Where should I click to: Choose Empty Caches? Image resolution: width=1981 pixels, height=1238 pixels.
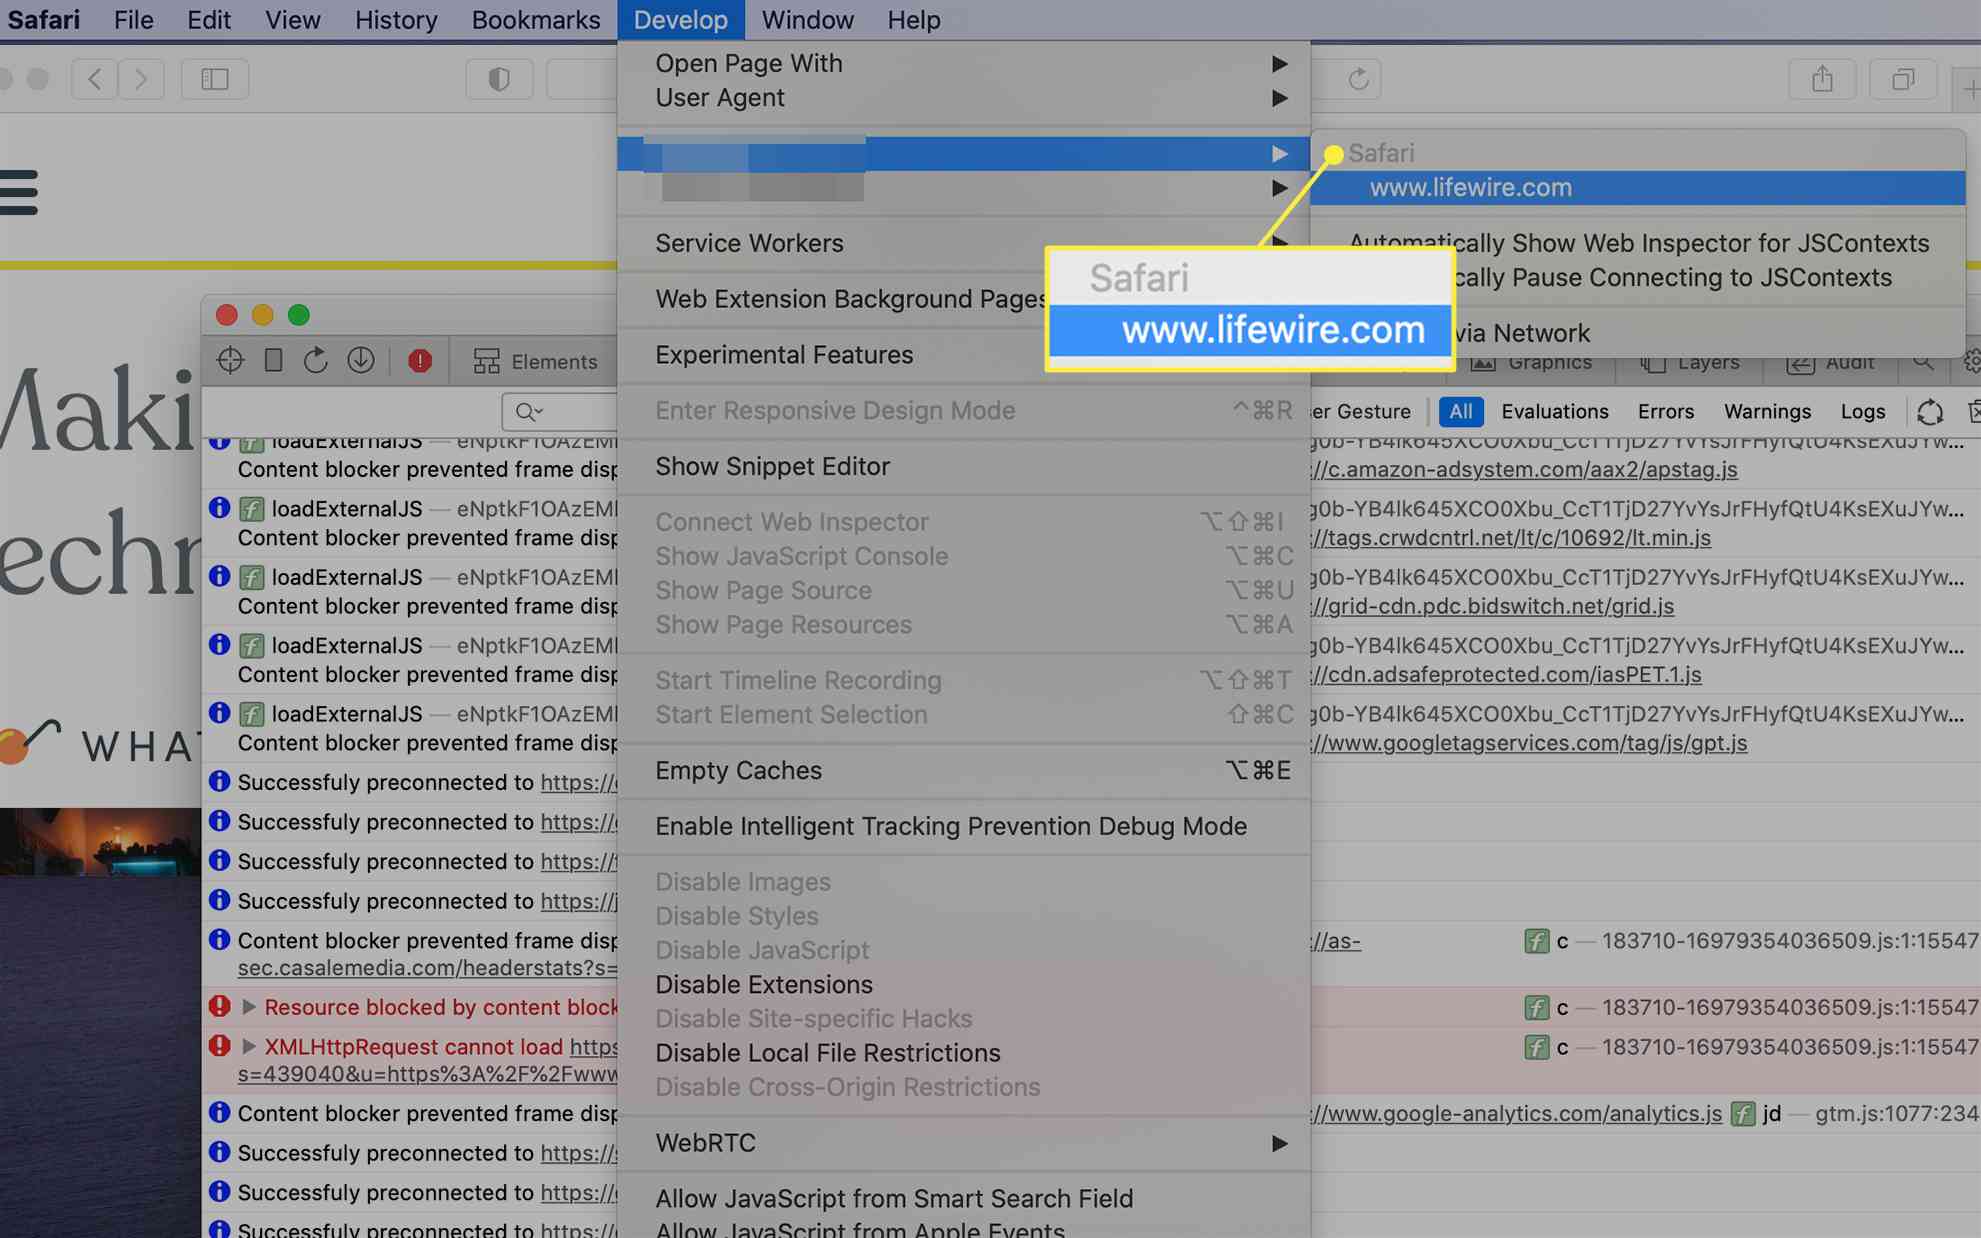click(963, 770)
